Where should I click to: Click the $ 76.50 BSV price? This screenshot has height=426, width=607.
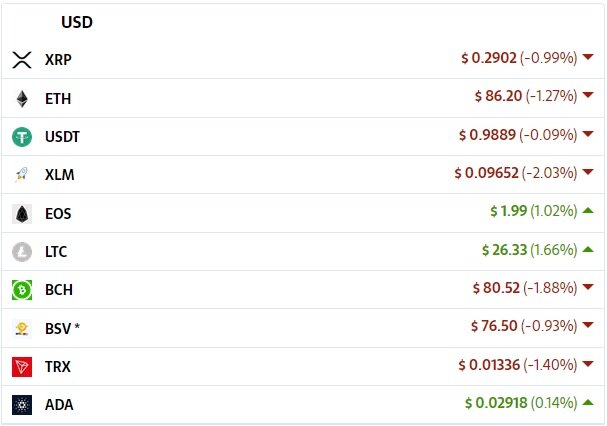click(494, 326)
